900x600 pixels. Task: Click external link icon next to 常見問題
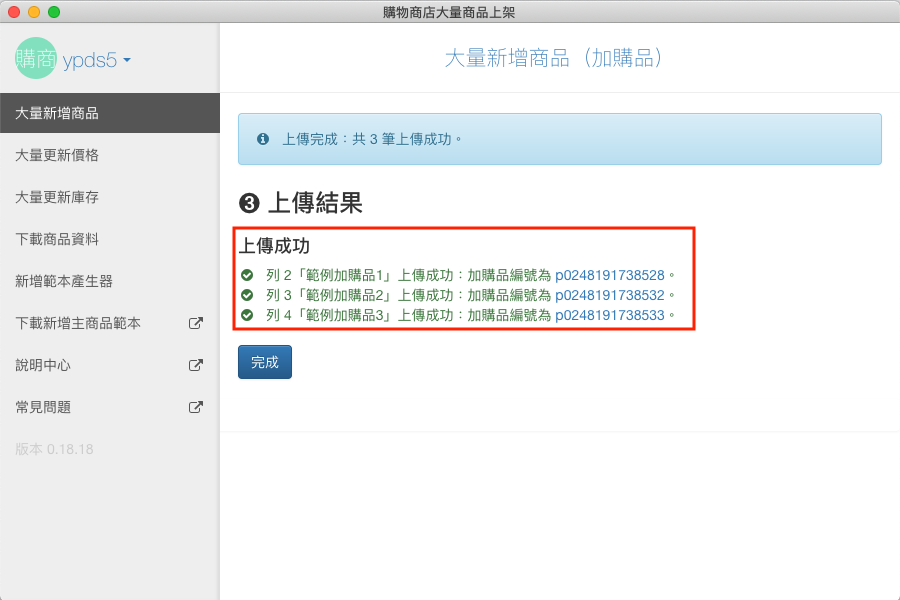[x=196, y=407]
